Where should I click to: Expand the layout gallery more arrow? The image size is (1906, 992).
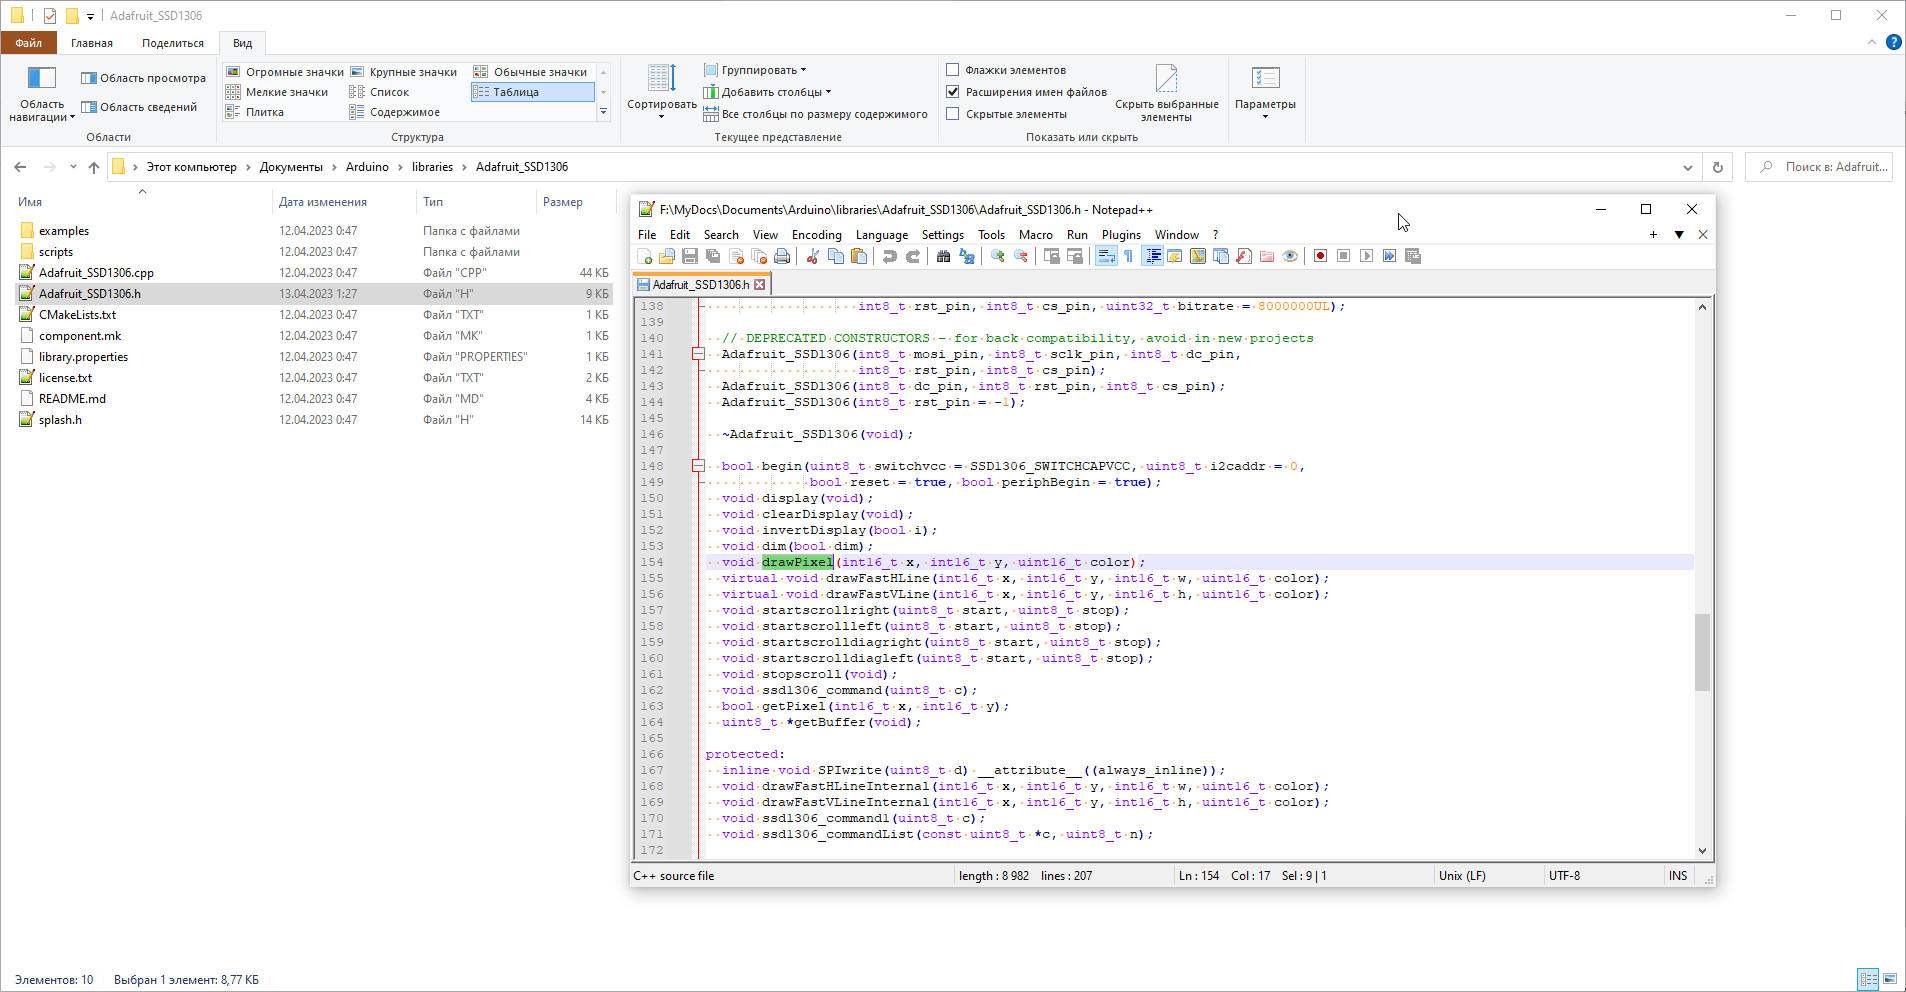click(x=603, y=112)
